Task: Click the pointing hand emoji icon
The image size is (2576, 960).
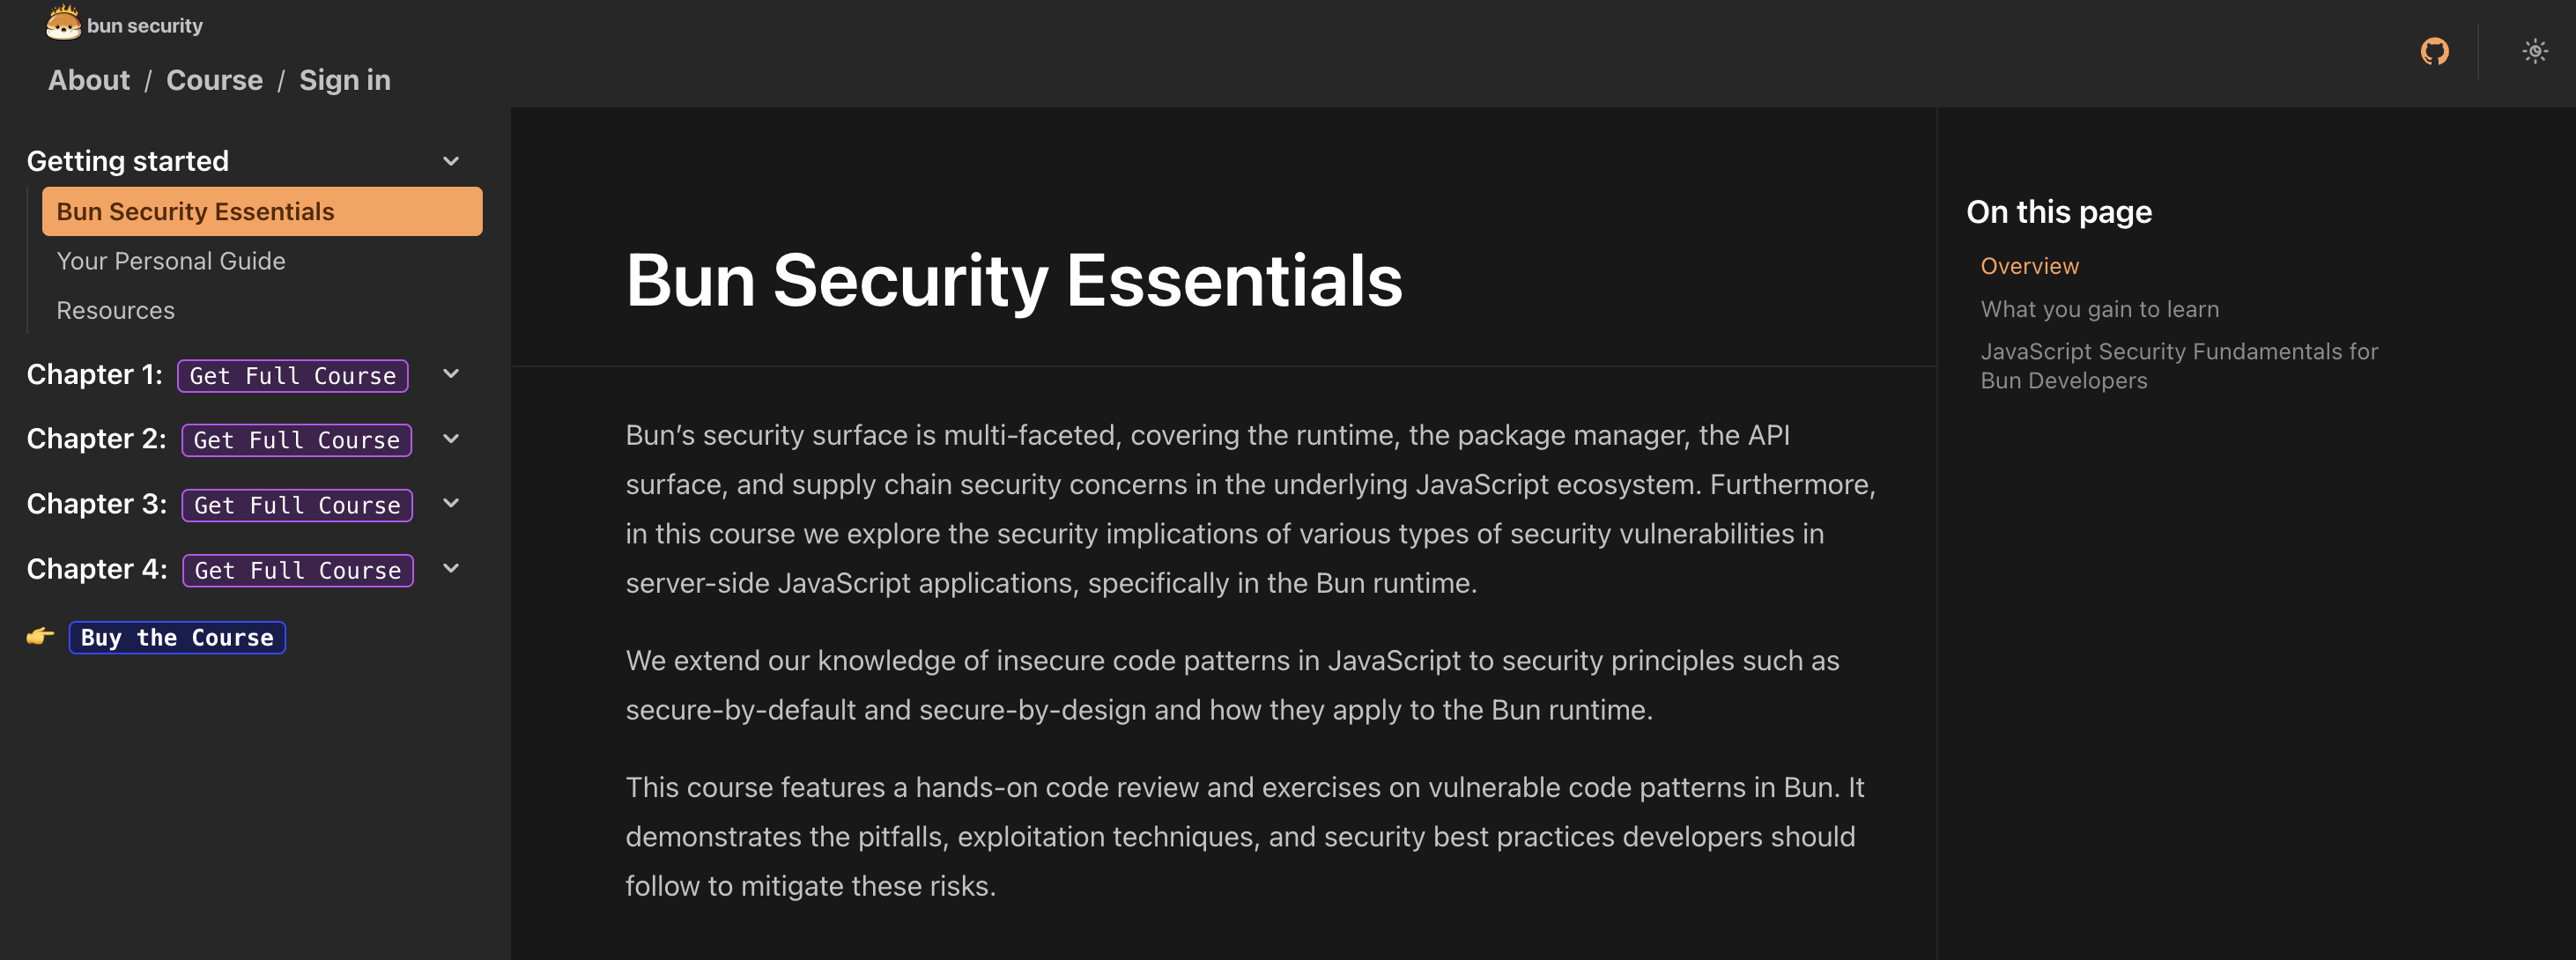Action: [40, 636]
